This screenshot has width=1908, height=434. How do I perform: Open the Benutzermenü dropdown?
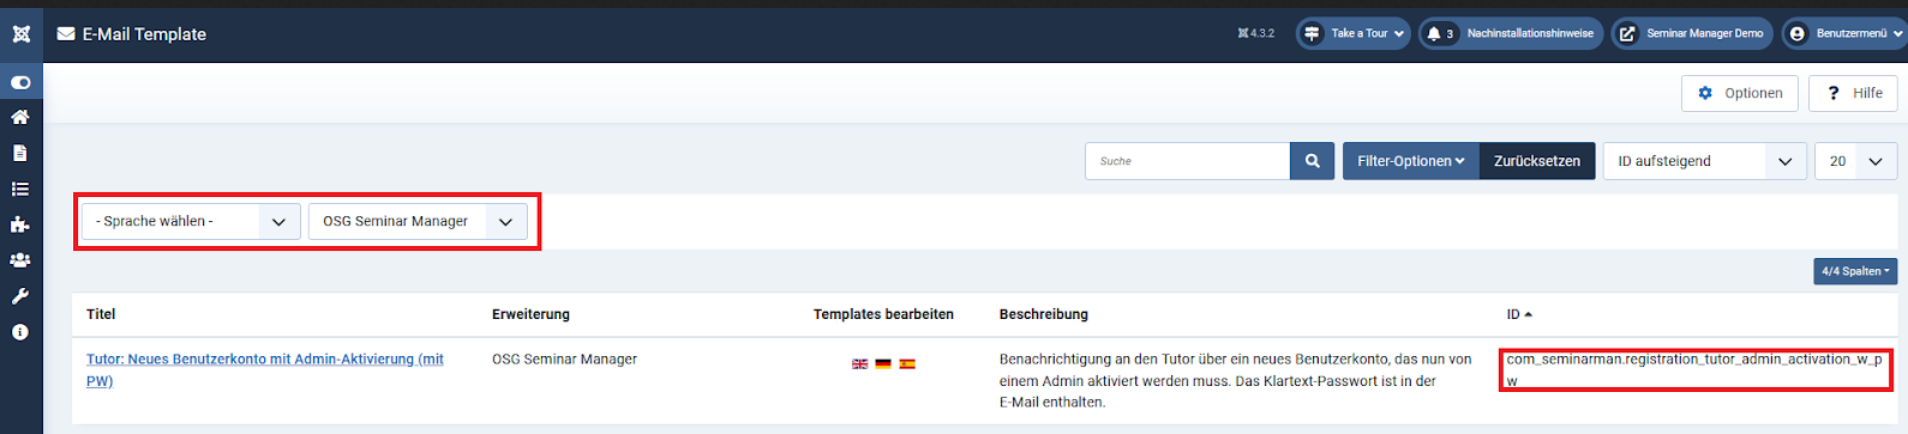point(1844,33)
